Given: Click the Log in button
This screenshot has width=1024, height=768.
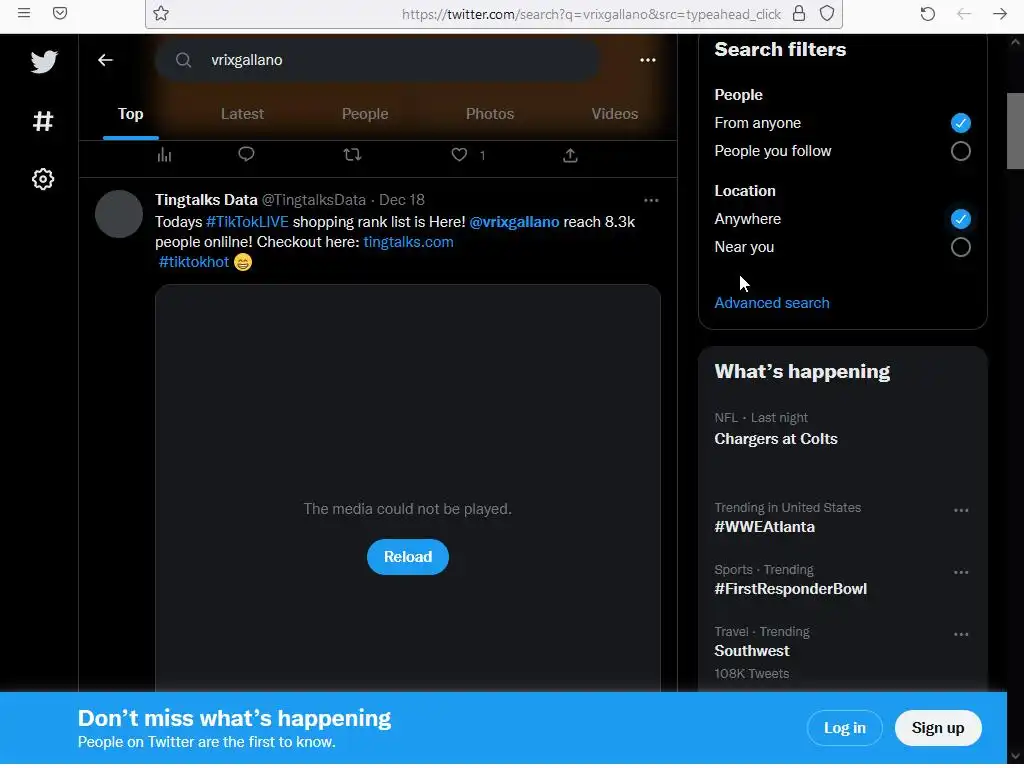Looking at the screenshot, I should (x=844, y=728).
